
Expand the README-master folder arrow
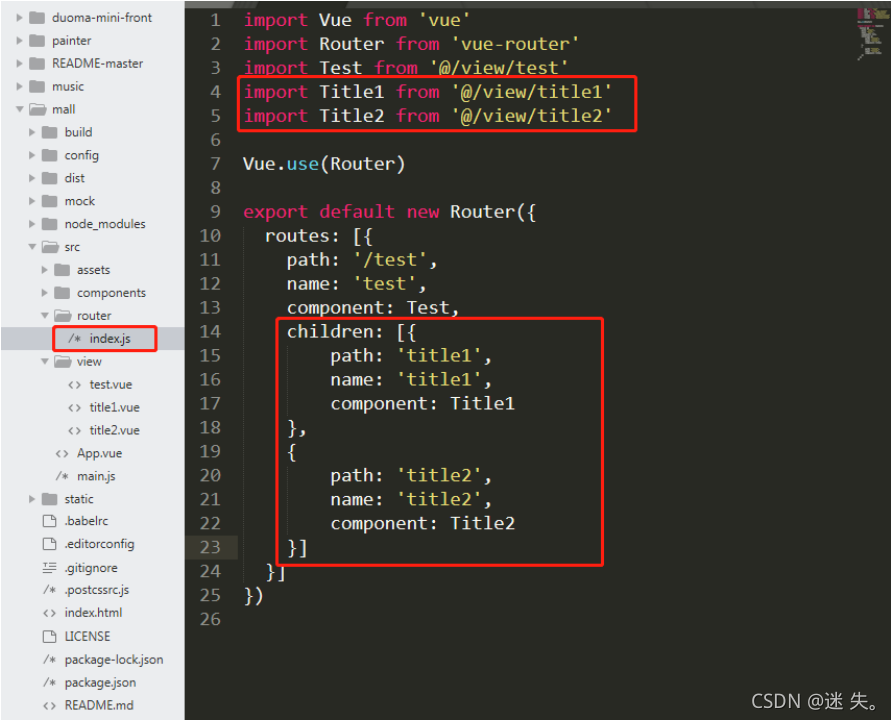coord(19,64)
